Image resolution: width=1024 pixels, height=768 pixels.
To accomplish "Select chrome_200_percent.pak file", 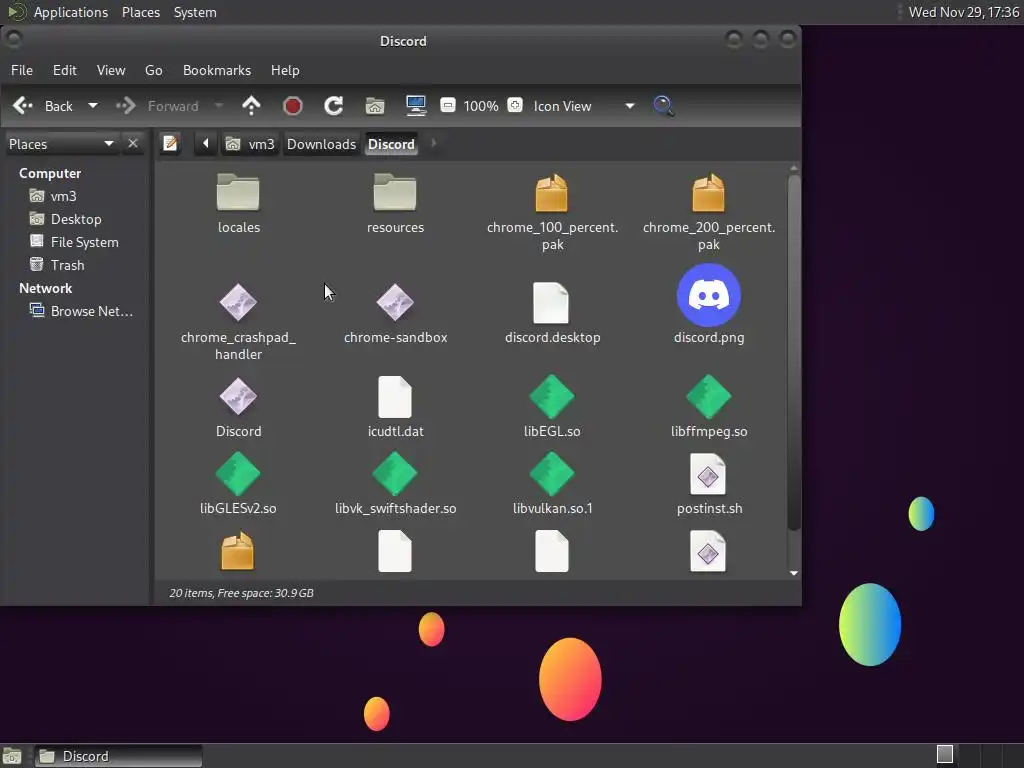I will coord(709,212).
